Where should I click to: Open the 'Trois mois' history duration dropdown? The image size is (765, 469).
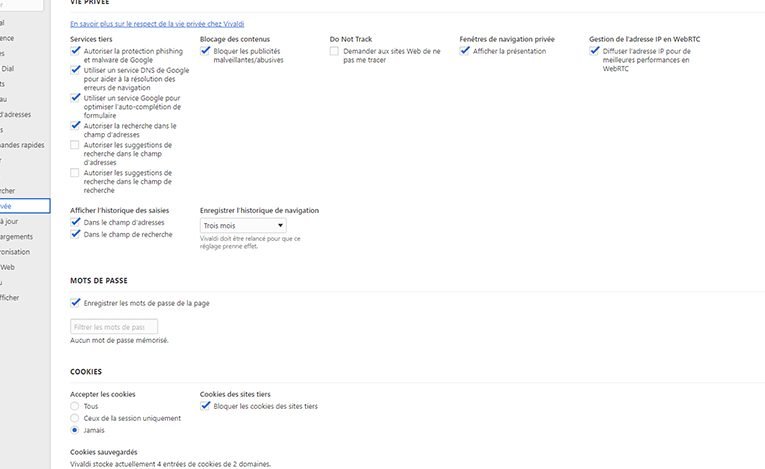point(243,226)
